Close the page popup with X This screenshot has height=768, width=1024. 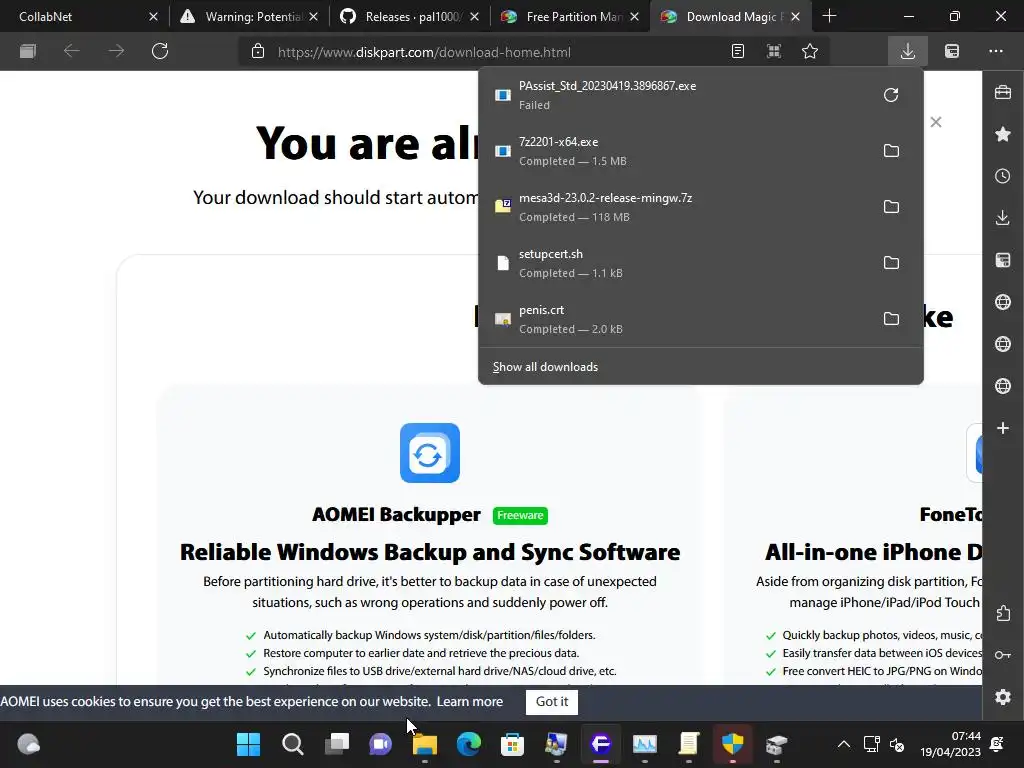tap(936, 122)
